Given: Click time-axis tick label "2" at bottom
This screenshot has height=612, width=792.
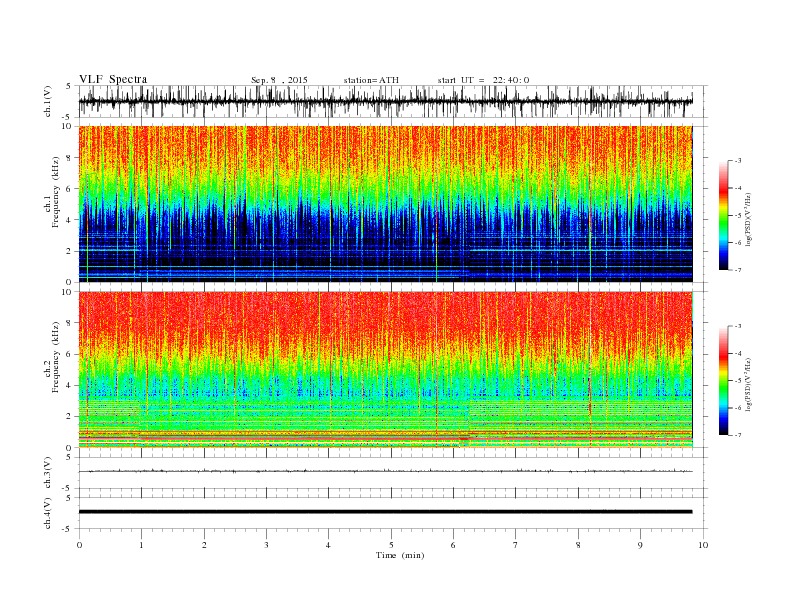Looking at the screenshot, I should (x=204, y=545).
